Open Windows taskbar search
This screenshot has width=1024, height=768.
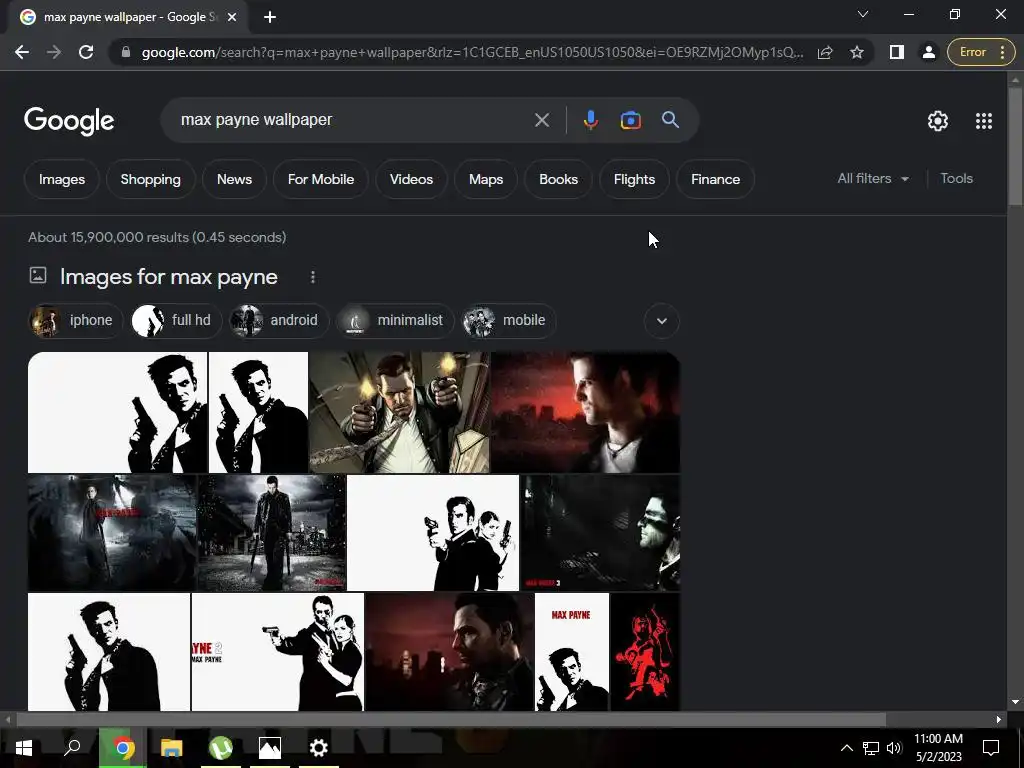(x=72, y=748)
